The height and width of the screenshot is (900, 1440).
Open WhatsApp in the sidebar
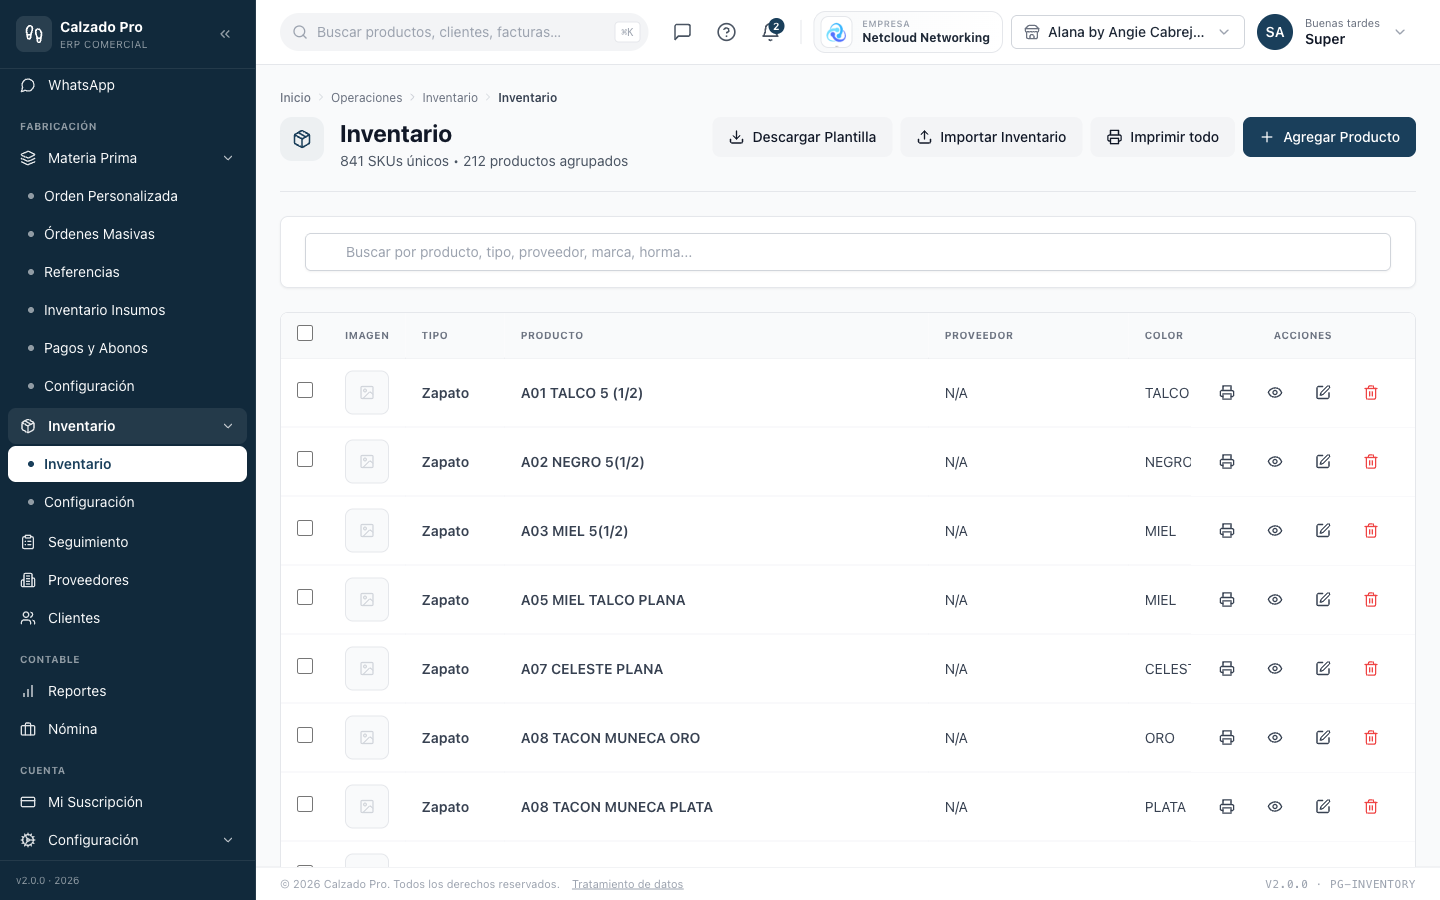(127, 85)
